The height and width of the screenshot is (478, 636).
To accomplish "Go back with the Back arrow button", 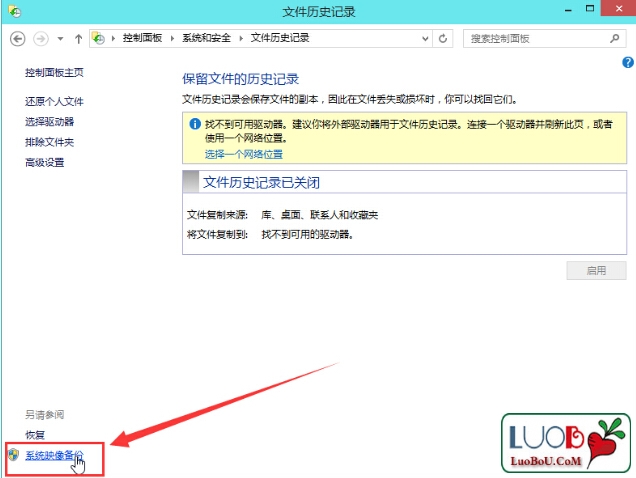I will (x=17, y=39).
